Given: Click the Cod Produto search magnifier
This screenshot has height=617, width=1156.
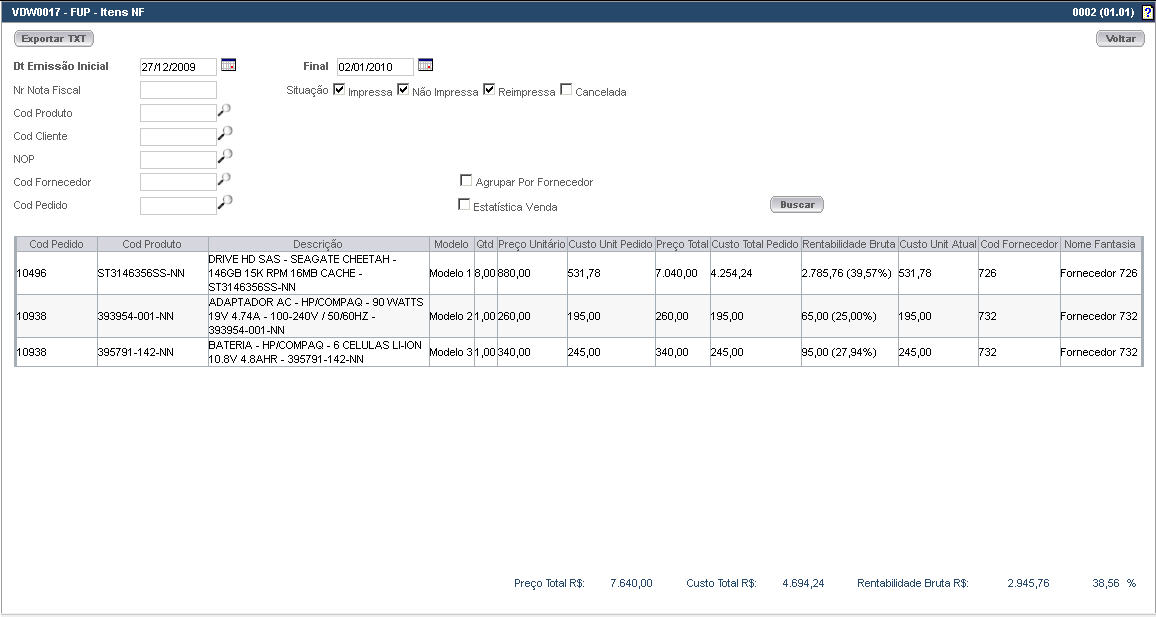Looking at the screenshot, I should (x=225, y=111).
